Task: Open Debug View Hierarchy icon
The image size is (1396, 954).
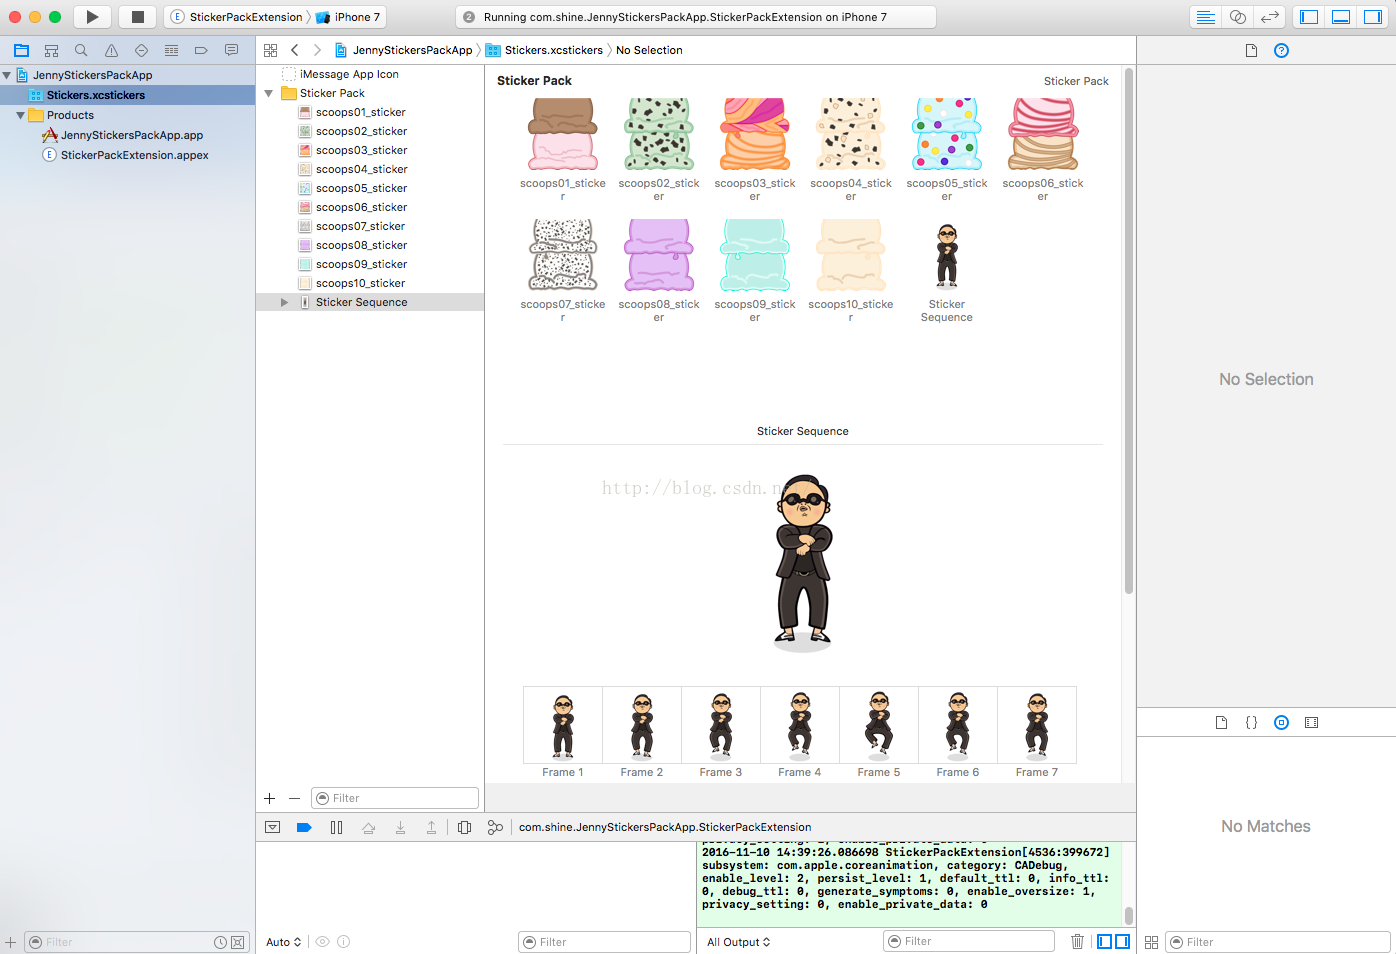Action: pos(464,827)
